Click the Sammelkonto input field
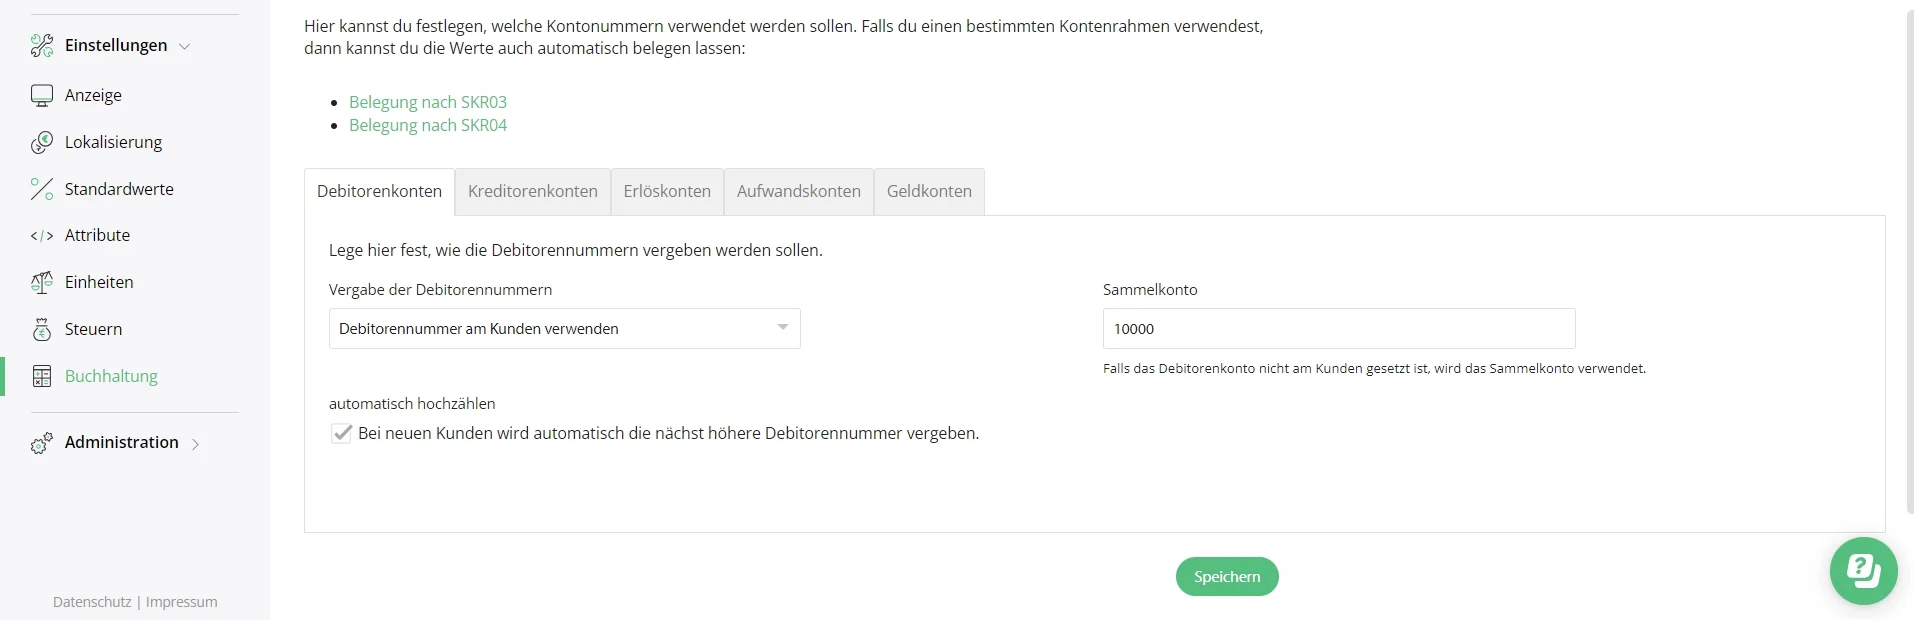Viewport: 1914px width, 620px height. click(1339, 328)
